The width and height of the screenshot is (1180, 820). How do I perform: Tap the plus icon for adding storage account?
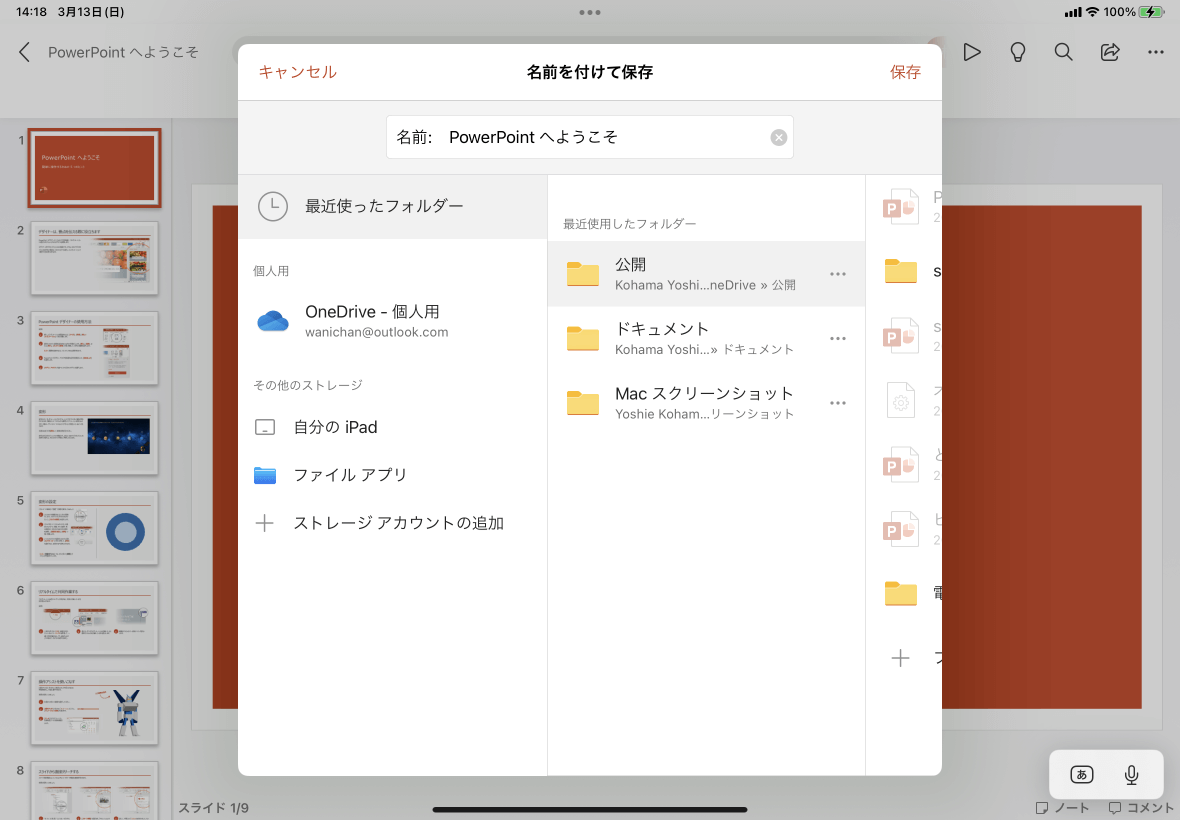(x=264, y=523)
